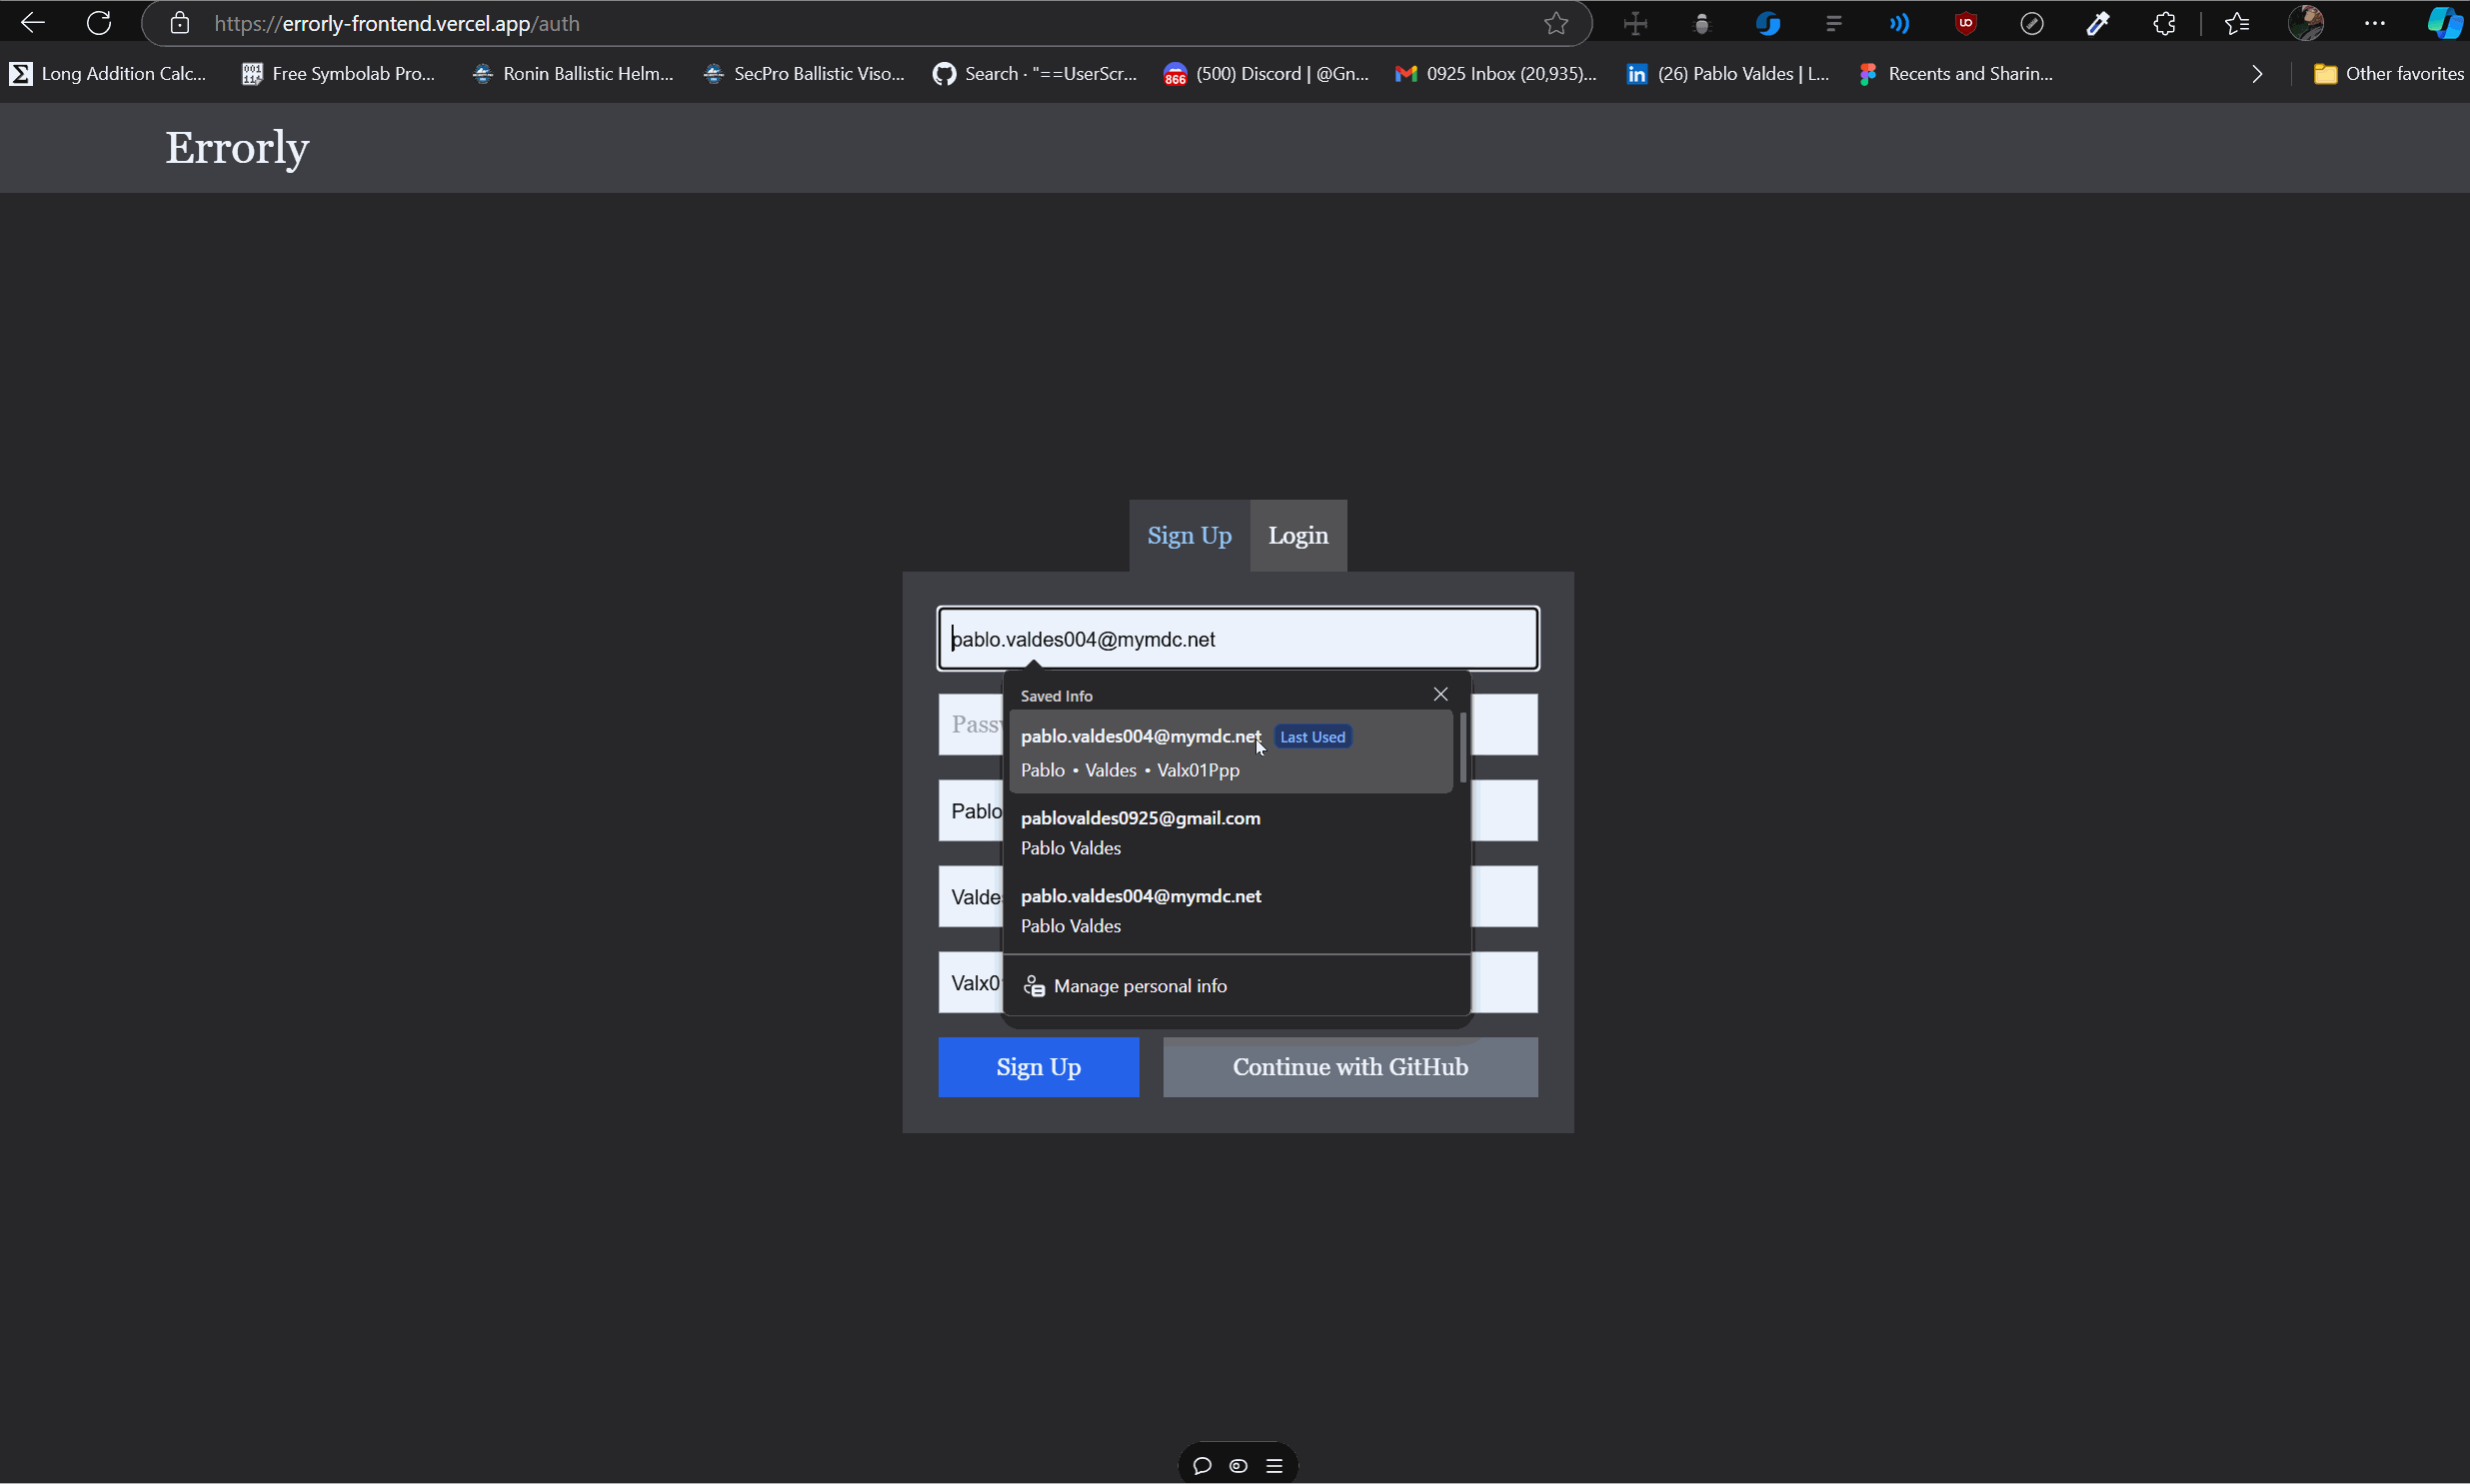Launch the Copilot sidebar icon
Screen dimensions: 2470x1484
click(x=2445, y=23)
